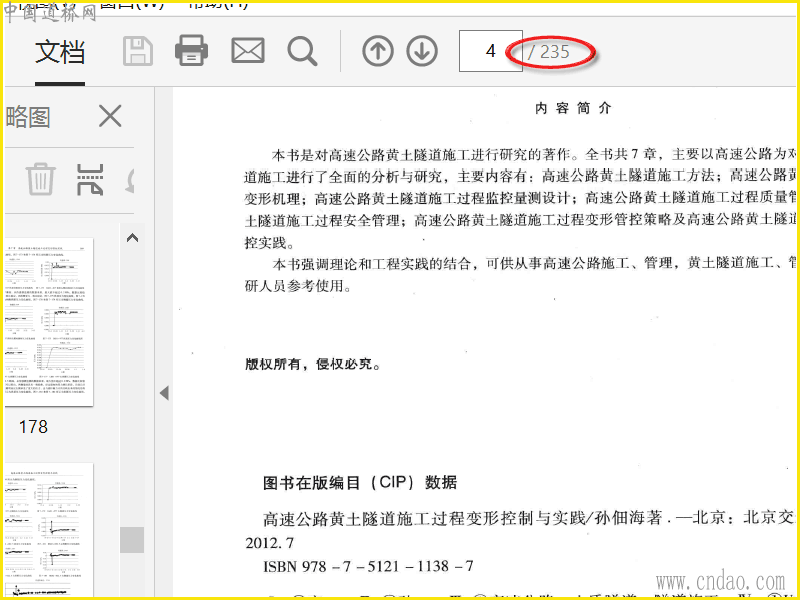Click the extract pages icon
Viewport: 800px width, 600px height.
90,180
